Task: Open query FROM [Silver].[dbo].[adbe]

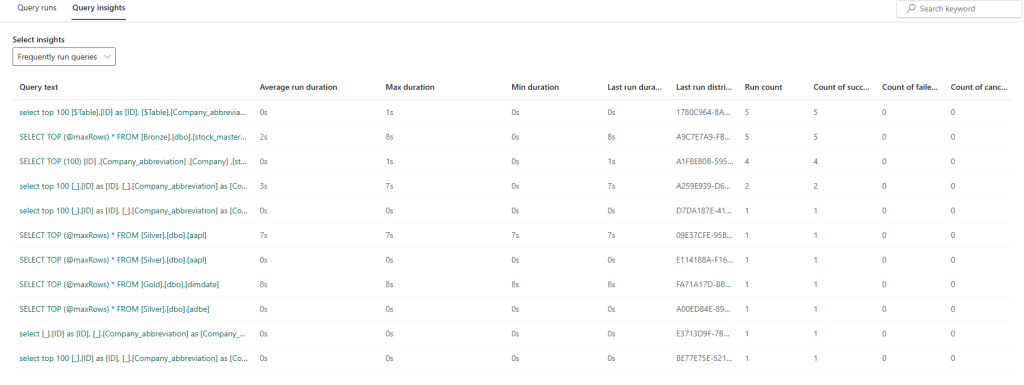Action: pyautogui.click(x=114, y=309)
